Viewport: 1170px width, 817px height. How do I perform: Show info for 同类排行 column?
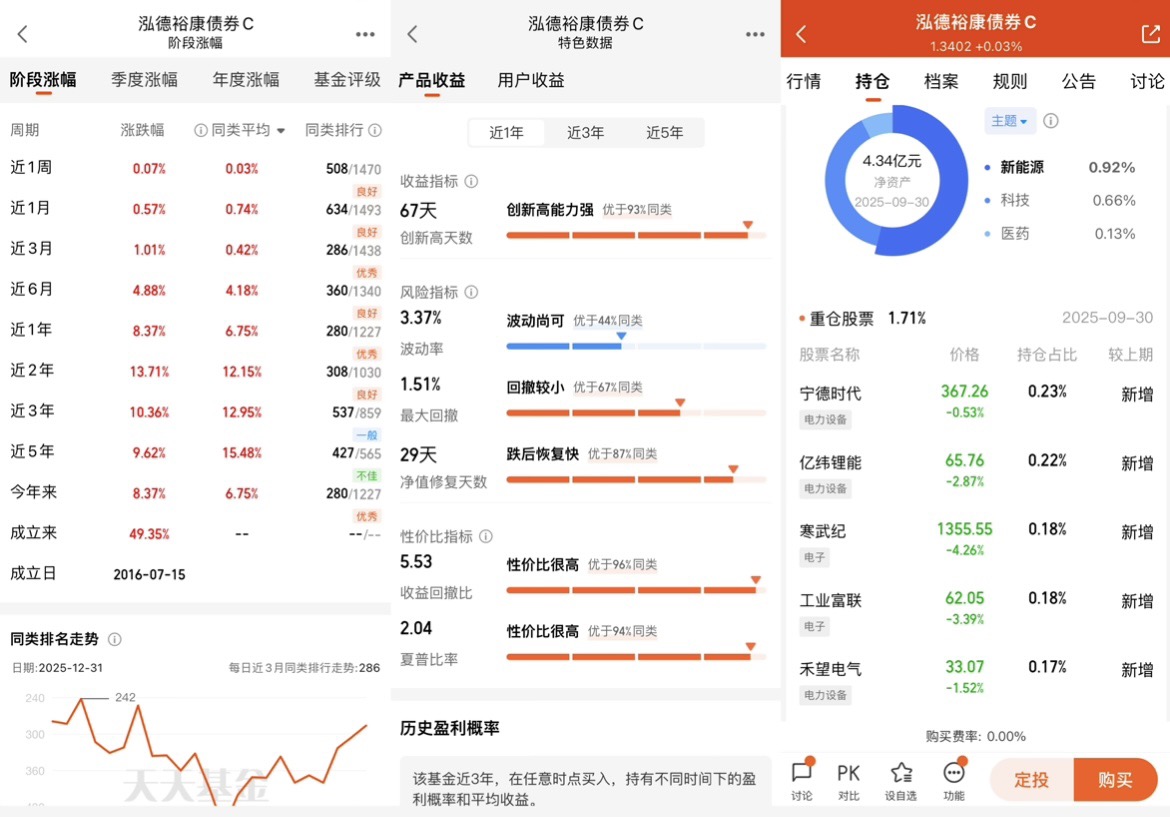point(375,131)
